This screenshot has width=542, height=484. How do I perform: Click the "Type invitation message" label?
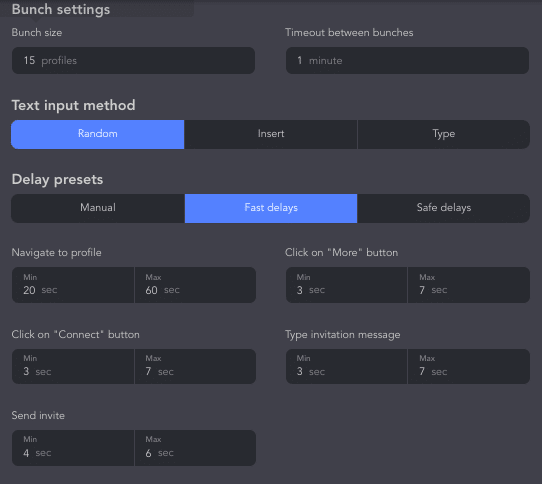(343, 335)
